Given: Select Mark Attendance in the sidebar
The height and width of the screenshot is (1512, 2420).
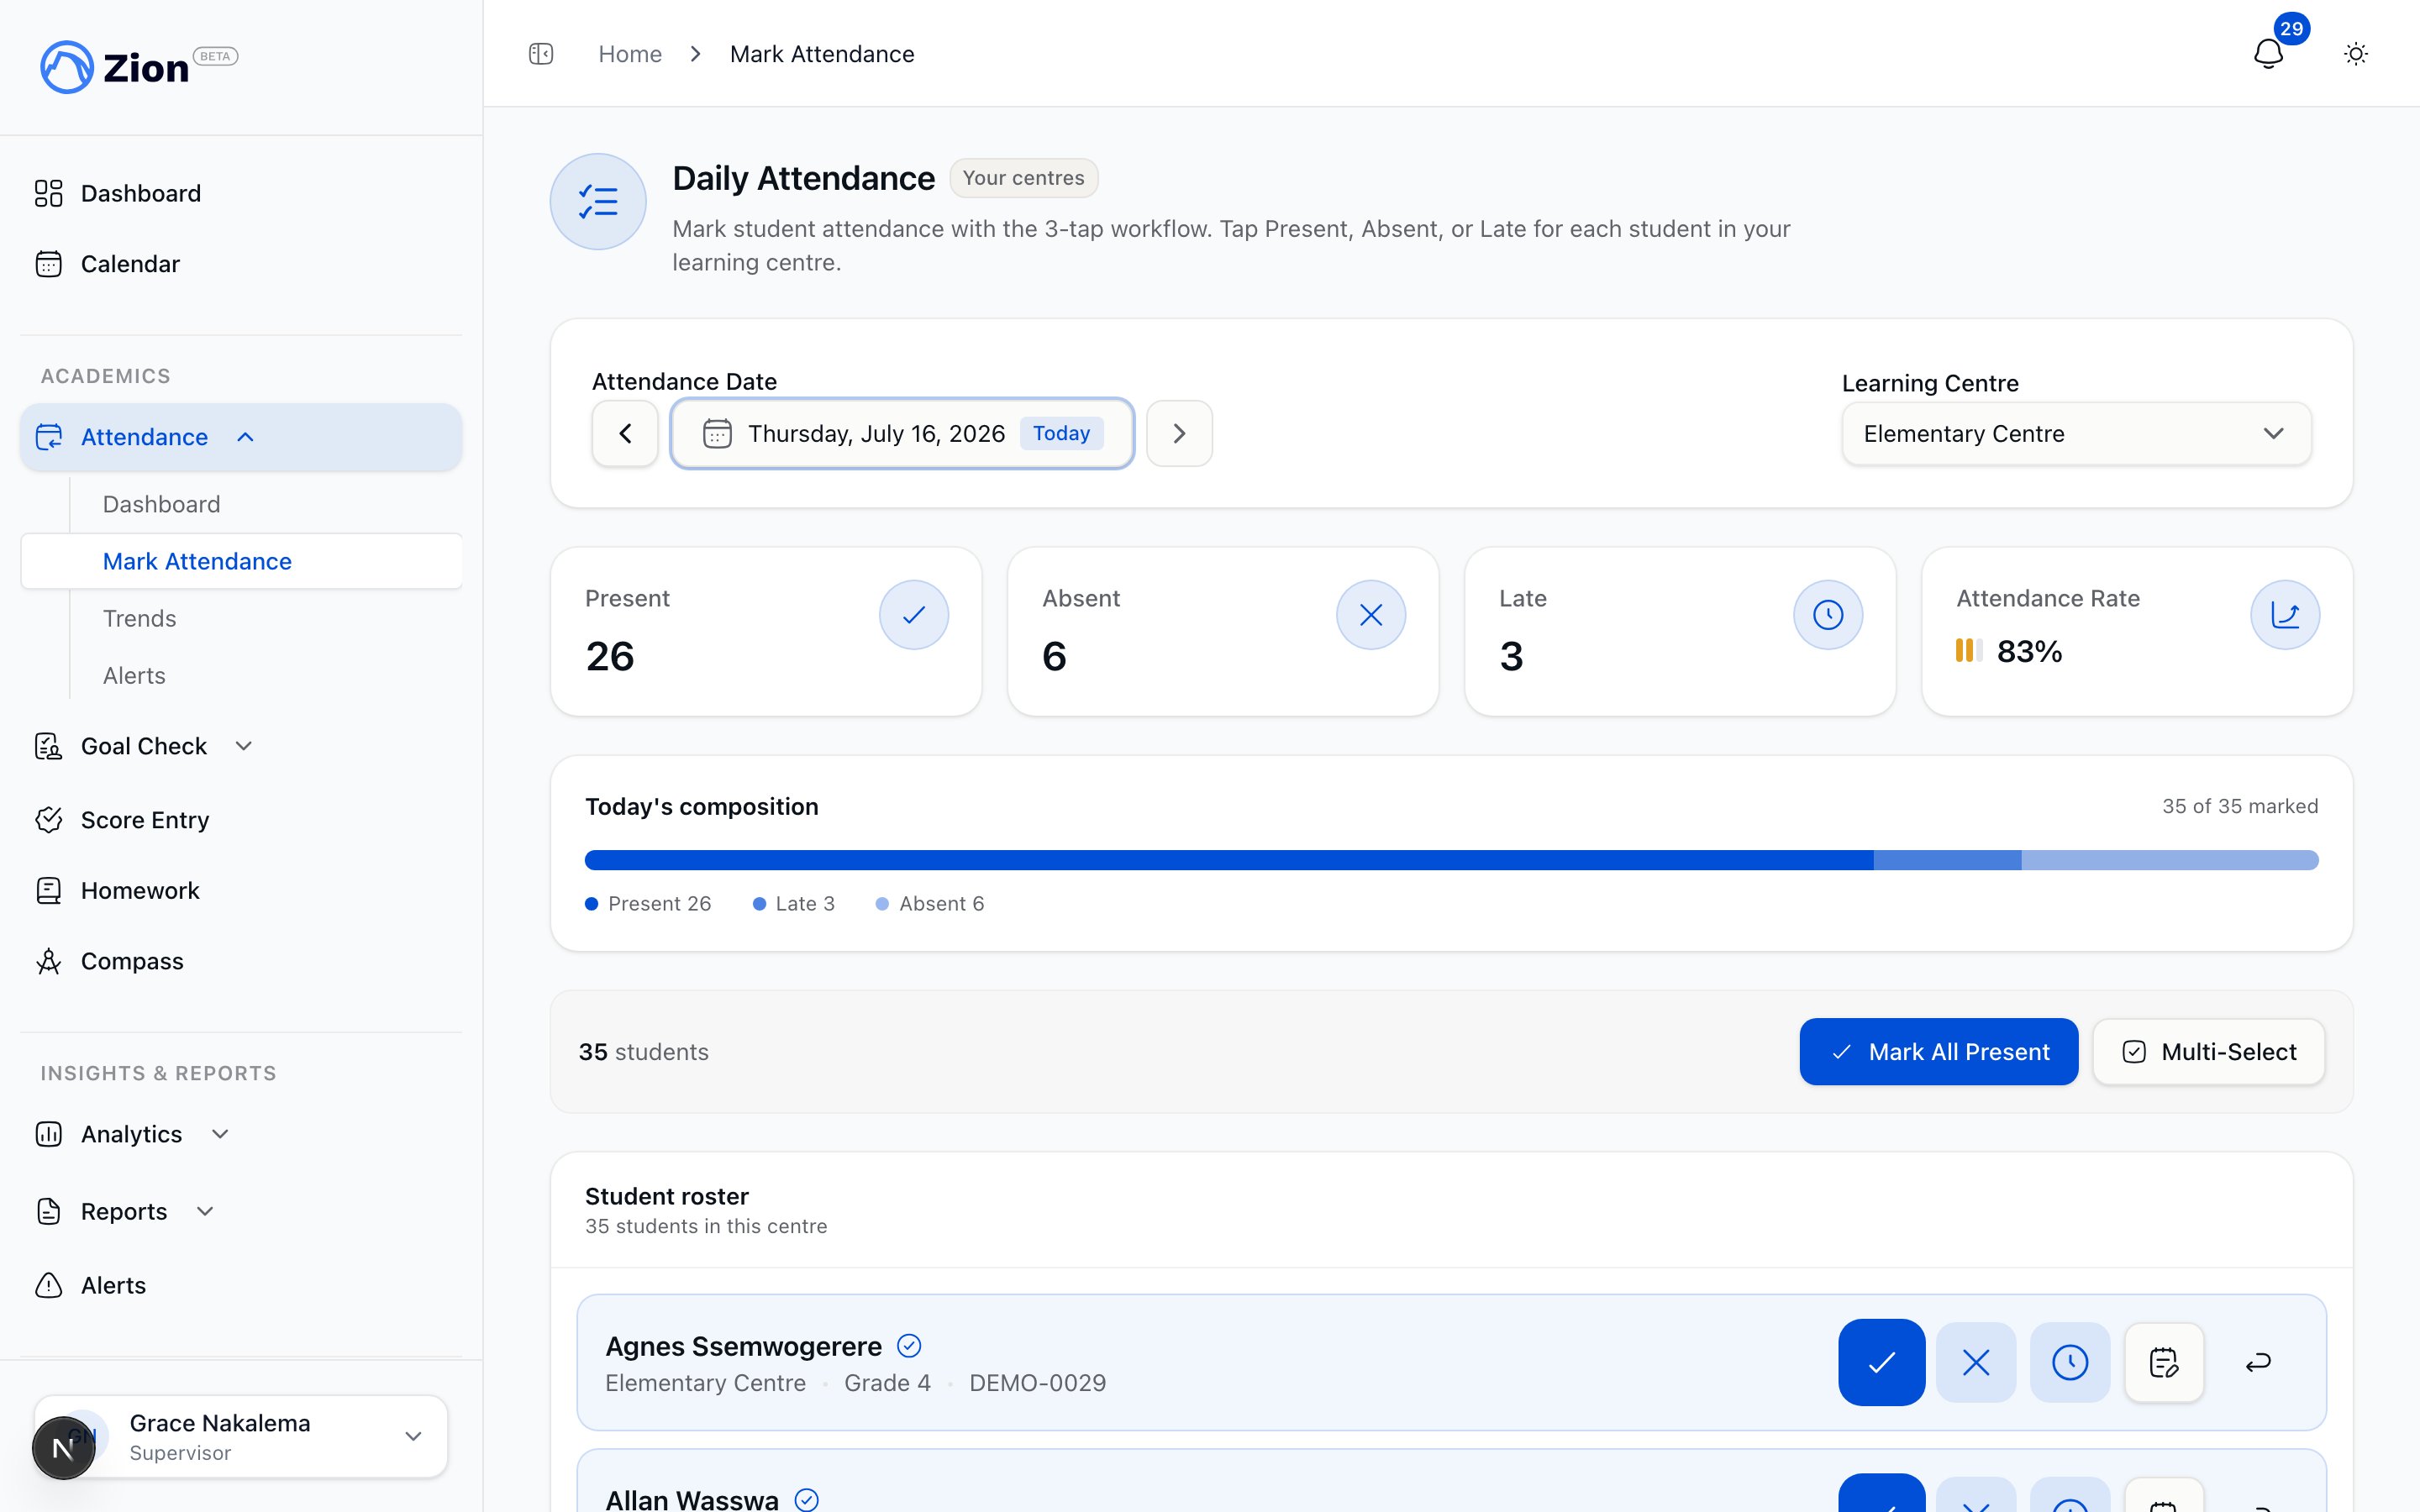Looking at the screenshot, I should click(x=241, y=561).
